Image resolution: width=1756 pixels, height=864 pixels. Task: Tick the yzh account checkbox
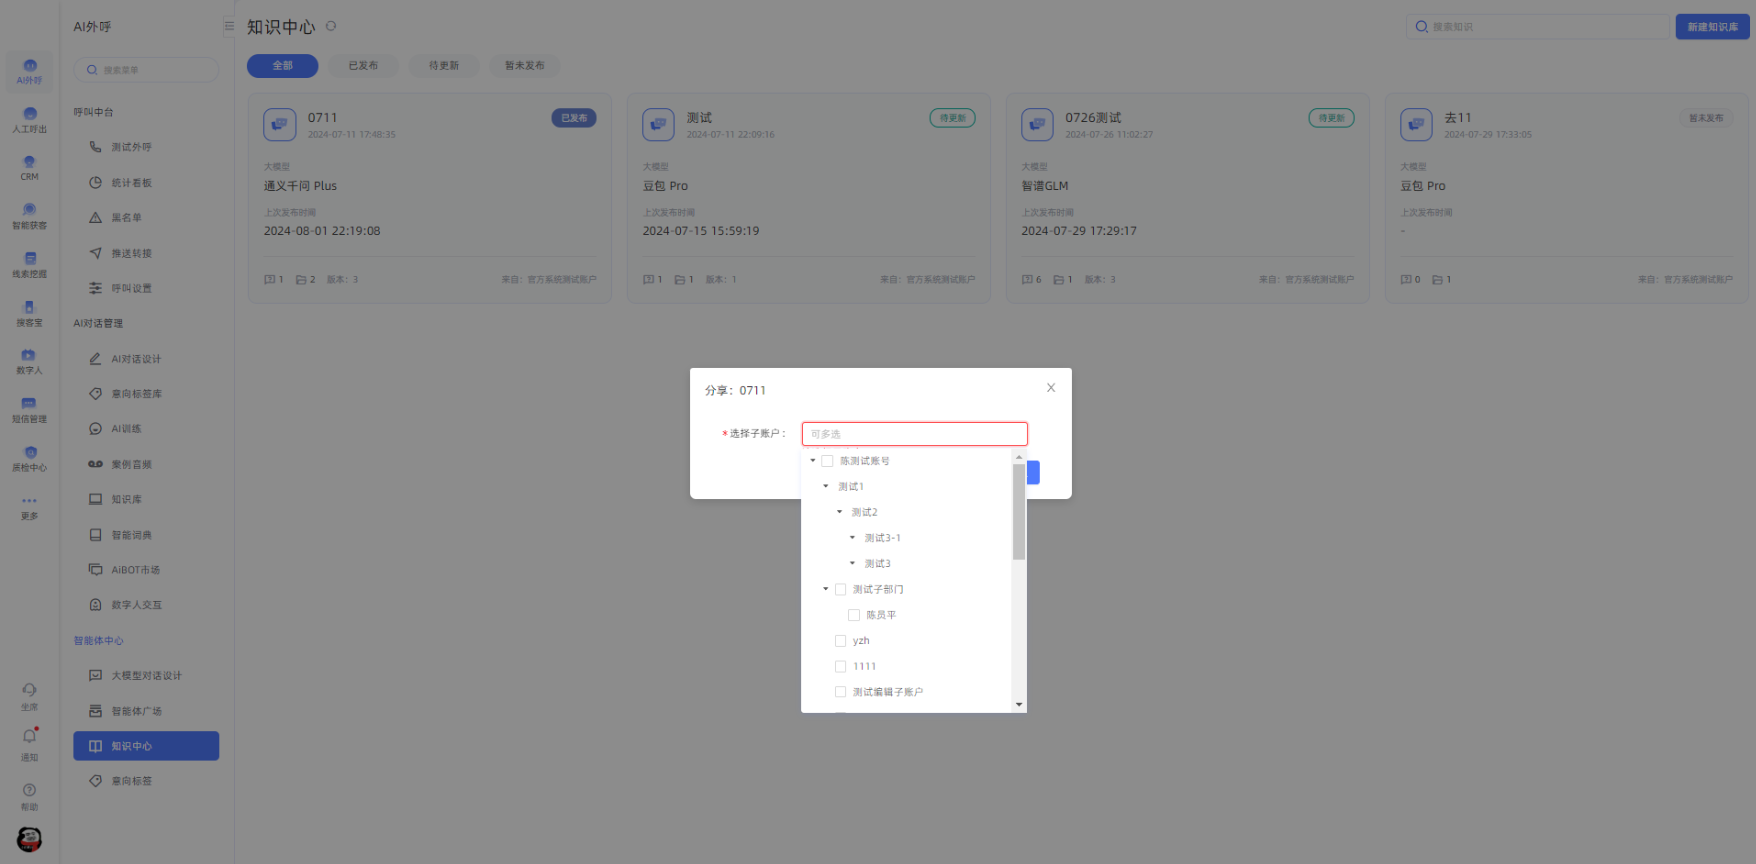[840, 641]
